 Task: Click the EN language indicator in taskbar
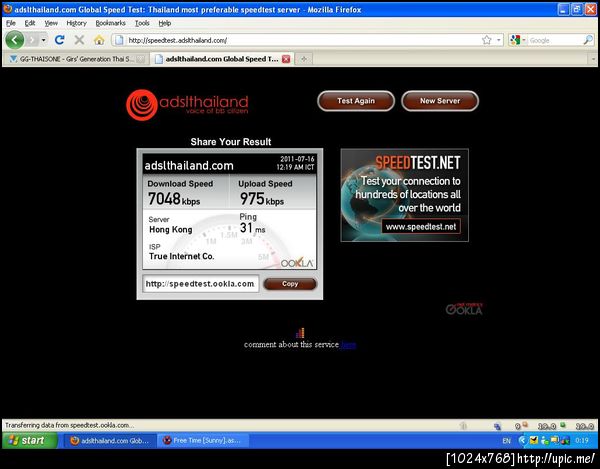(x=507, y=441)
